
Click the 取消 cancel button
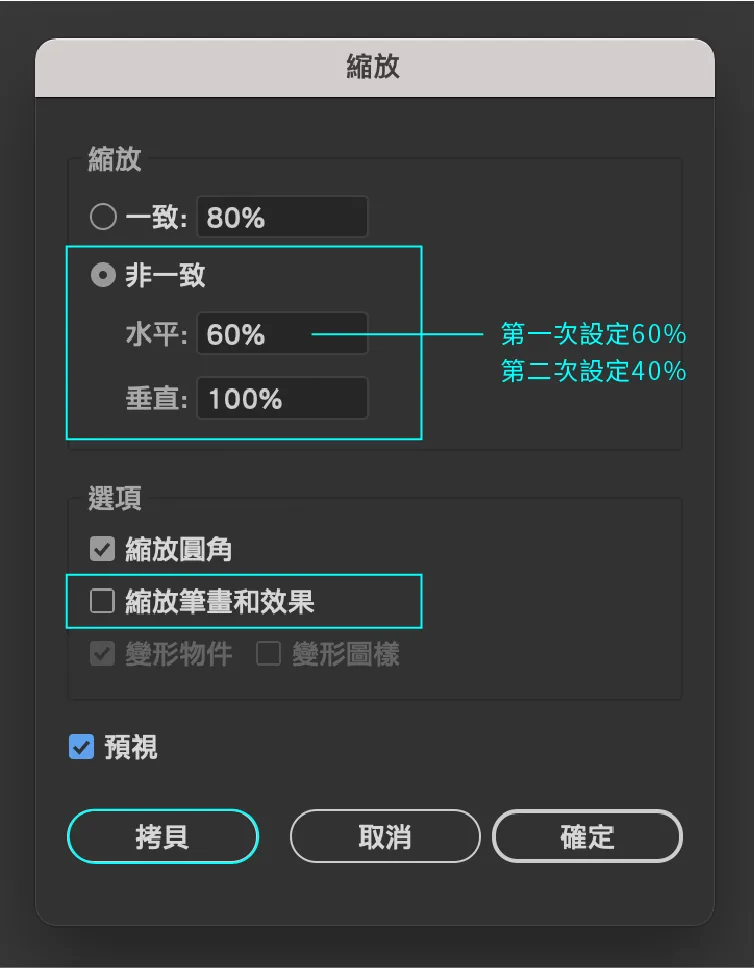tap(385, 836)
